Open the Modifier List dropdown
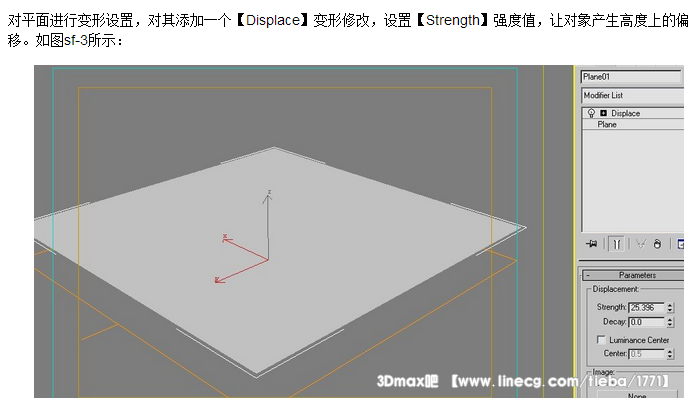Image resolution: width=698 pixels, height=398 pixels. [632, 95]
